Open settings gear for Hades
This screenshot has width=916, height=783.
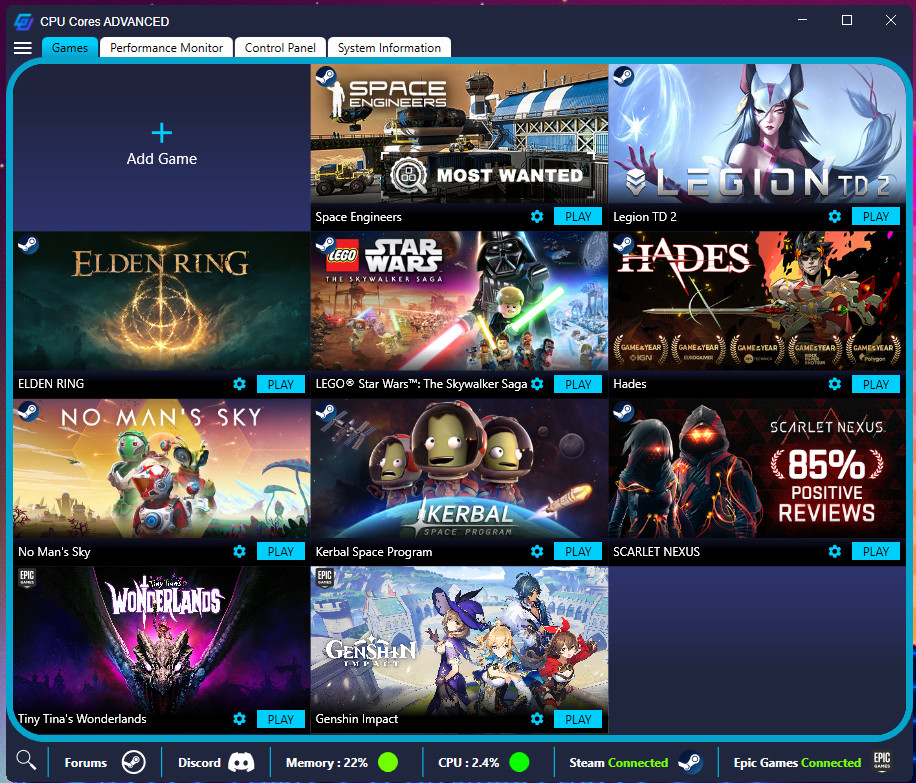834,384
